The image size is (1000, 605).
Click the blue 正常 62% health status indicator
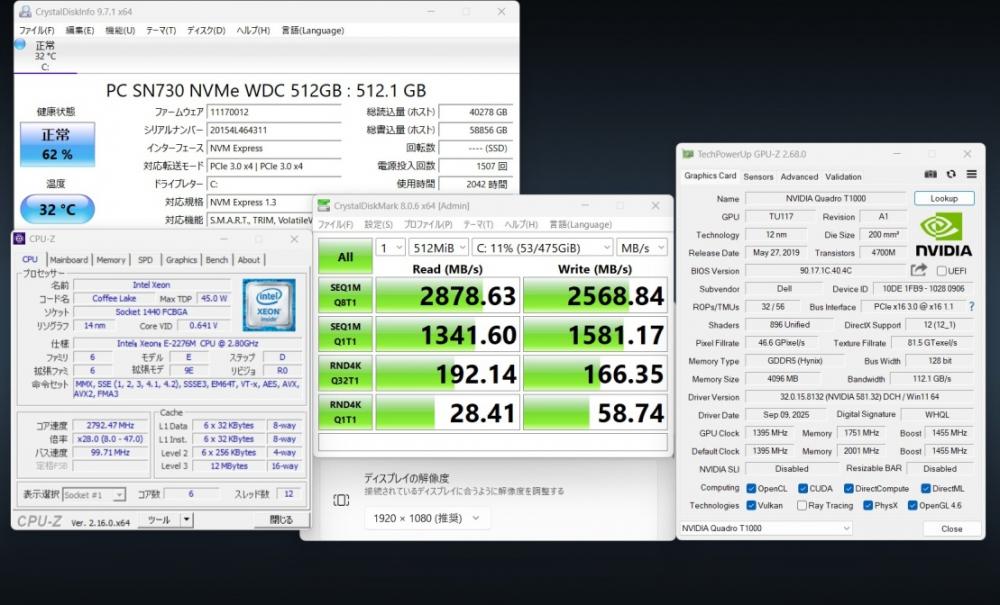(x=57, y=145)
